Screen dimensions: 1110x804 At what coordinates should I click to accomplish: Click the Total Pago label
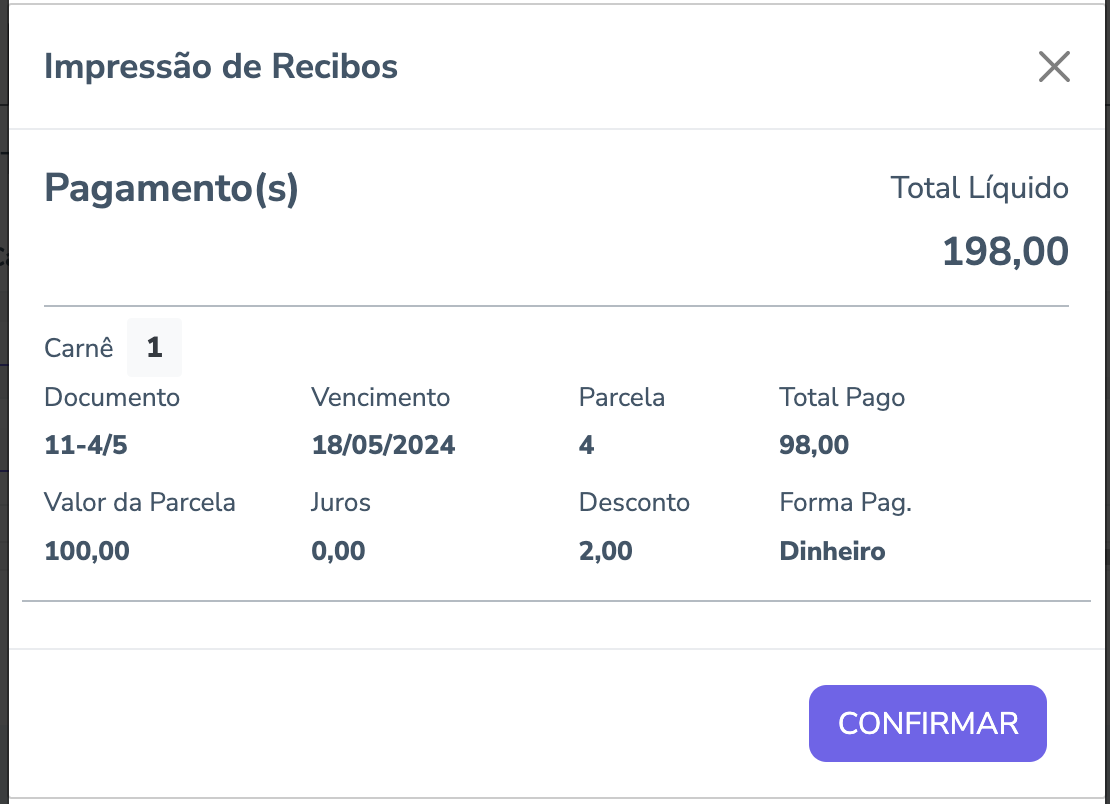pyautogui.click(x=842, y=397)
